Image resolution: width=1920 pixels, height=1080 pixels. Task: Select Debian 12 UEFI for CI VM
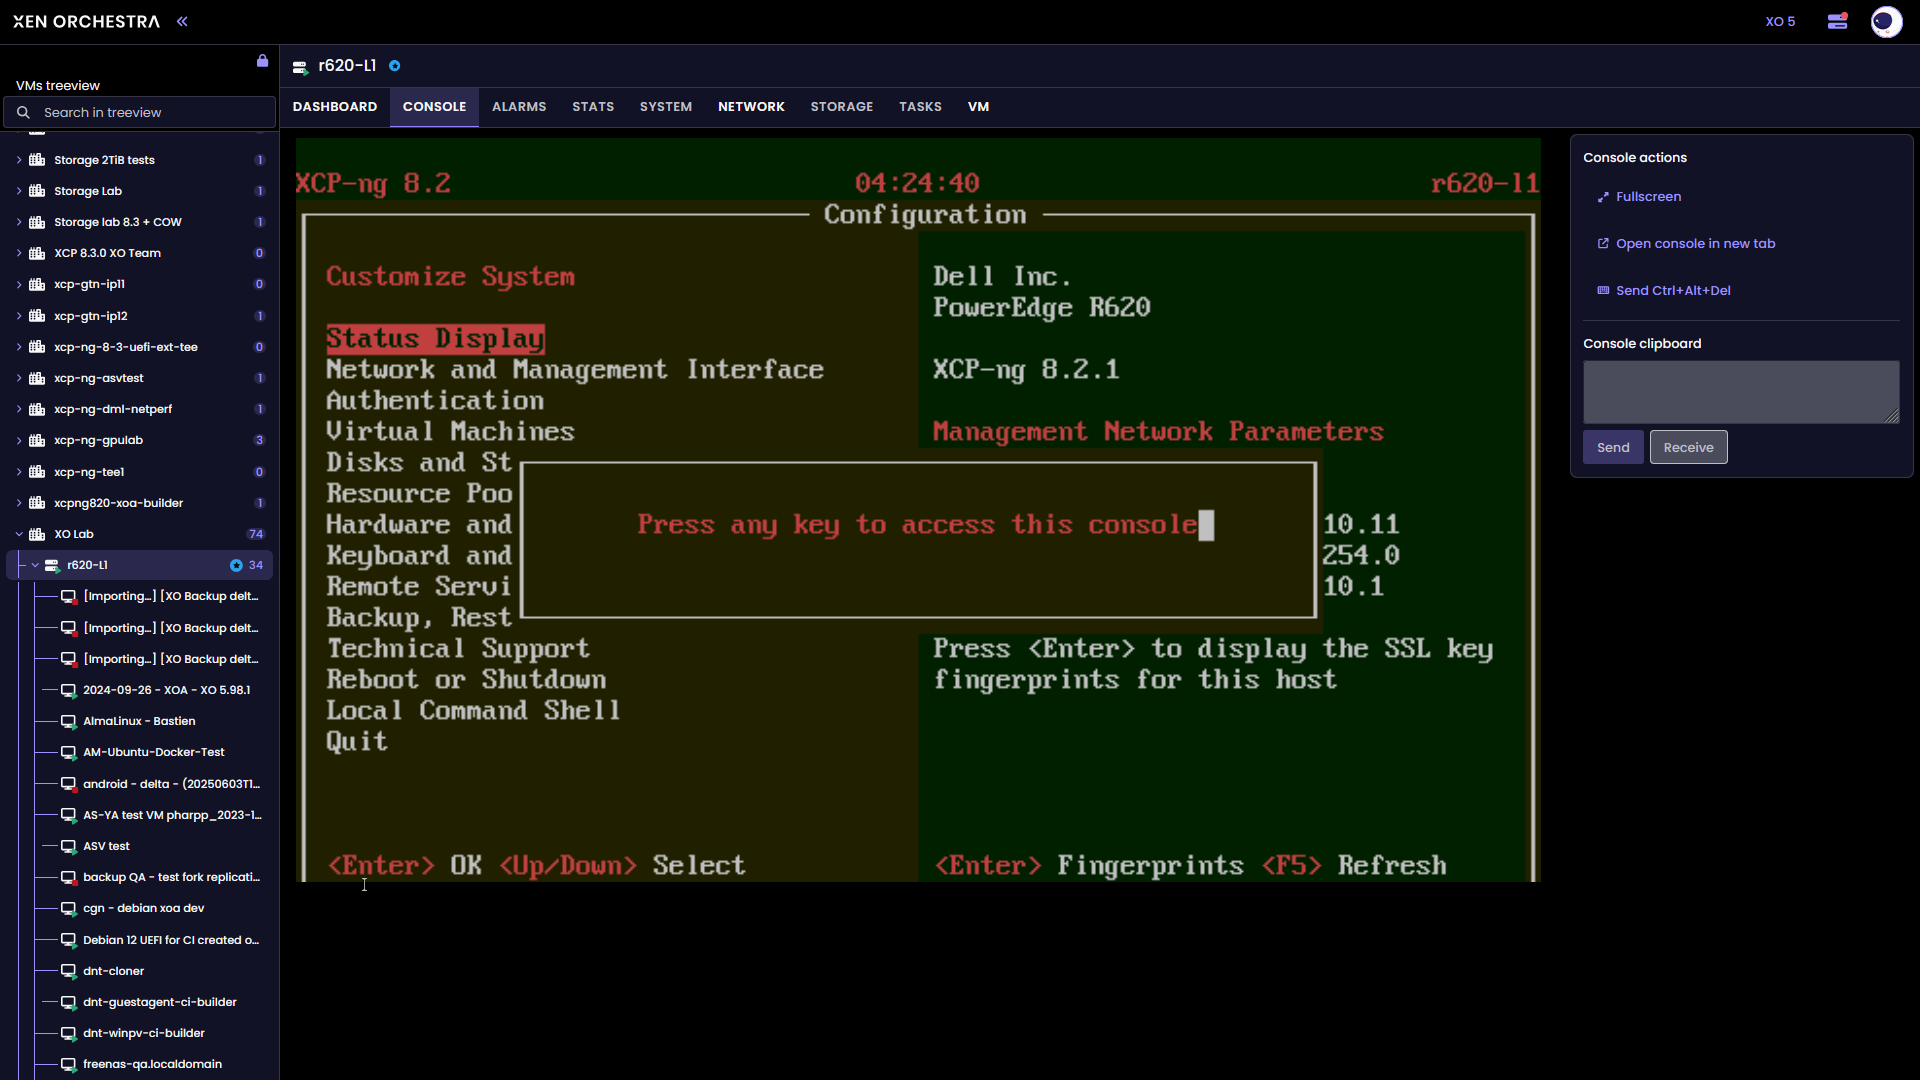tap(171, 940)
